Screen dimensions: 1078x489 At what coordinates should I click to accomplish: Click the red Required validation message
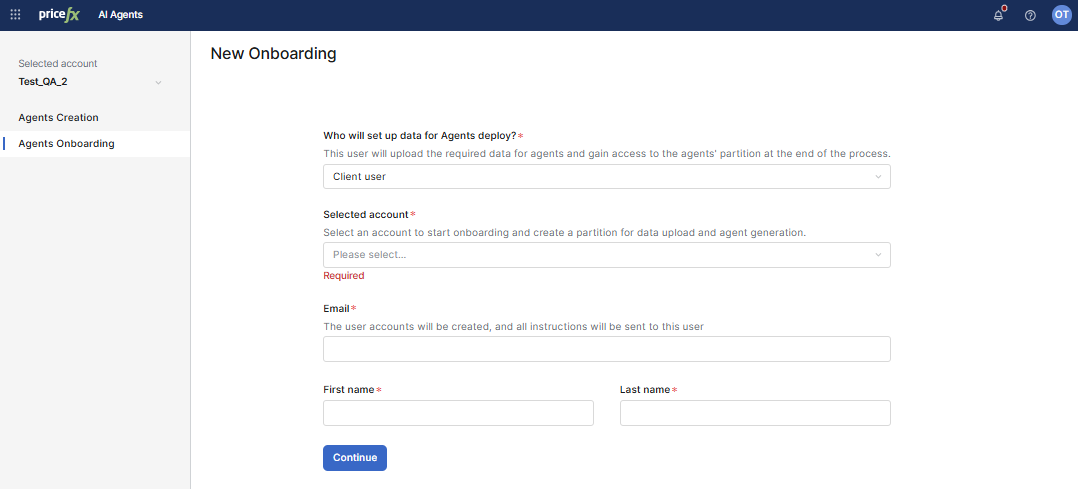pos(343,276)
